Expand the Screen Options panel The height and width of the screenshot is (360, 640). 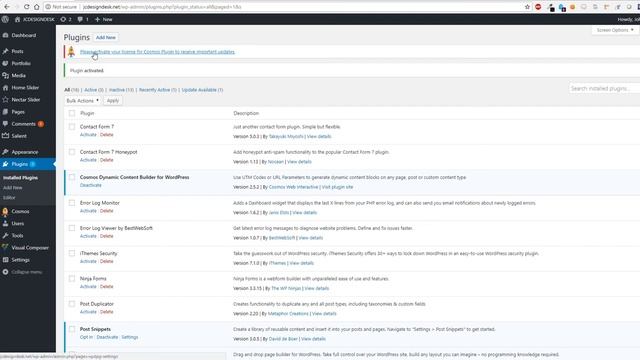615,30
